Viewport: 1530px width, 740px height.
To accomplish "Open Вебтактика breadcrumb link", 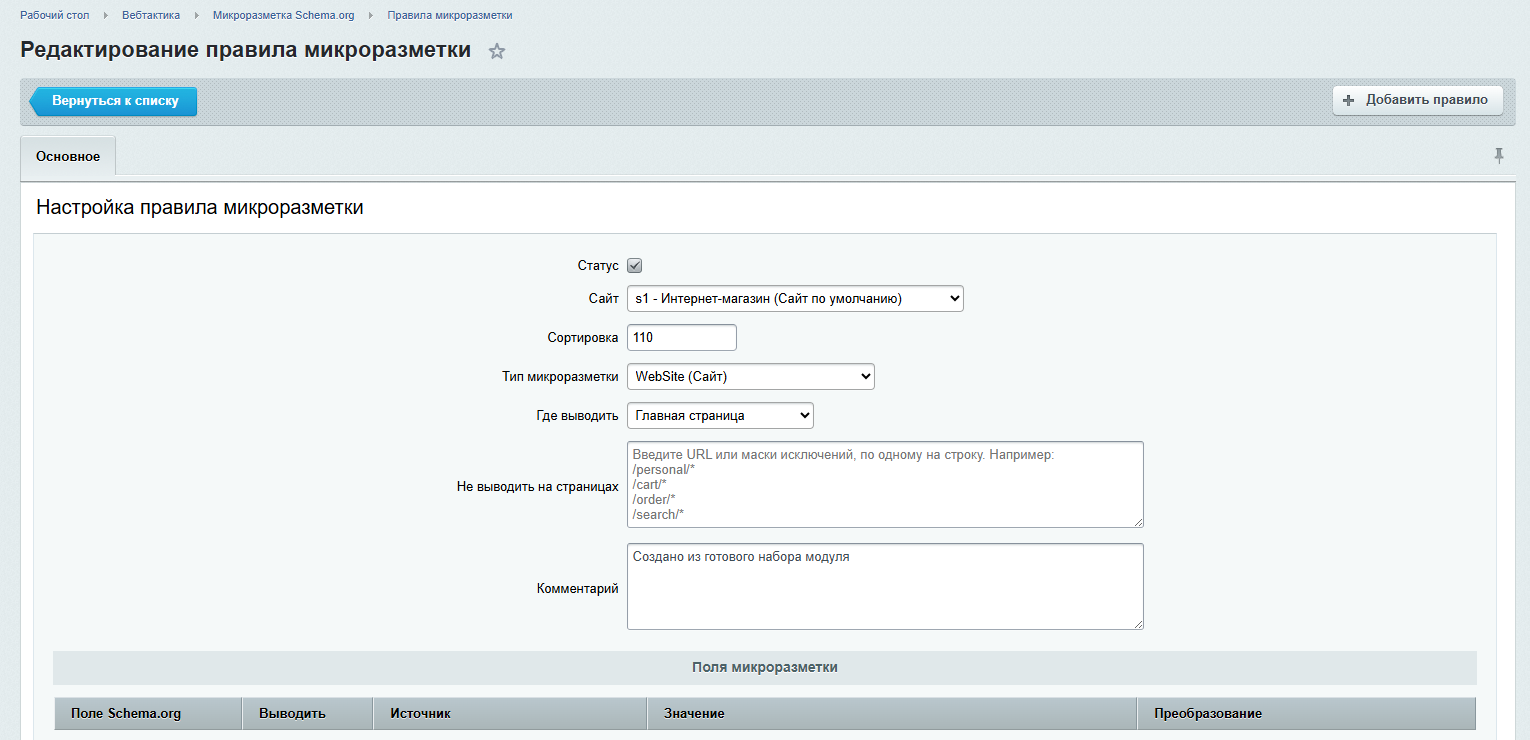I will (151, 16).
